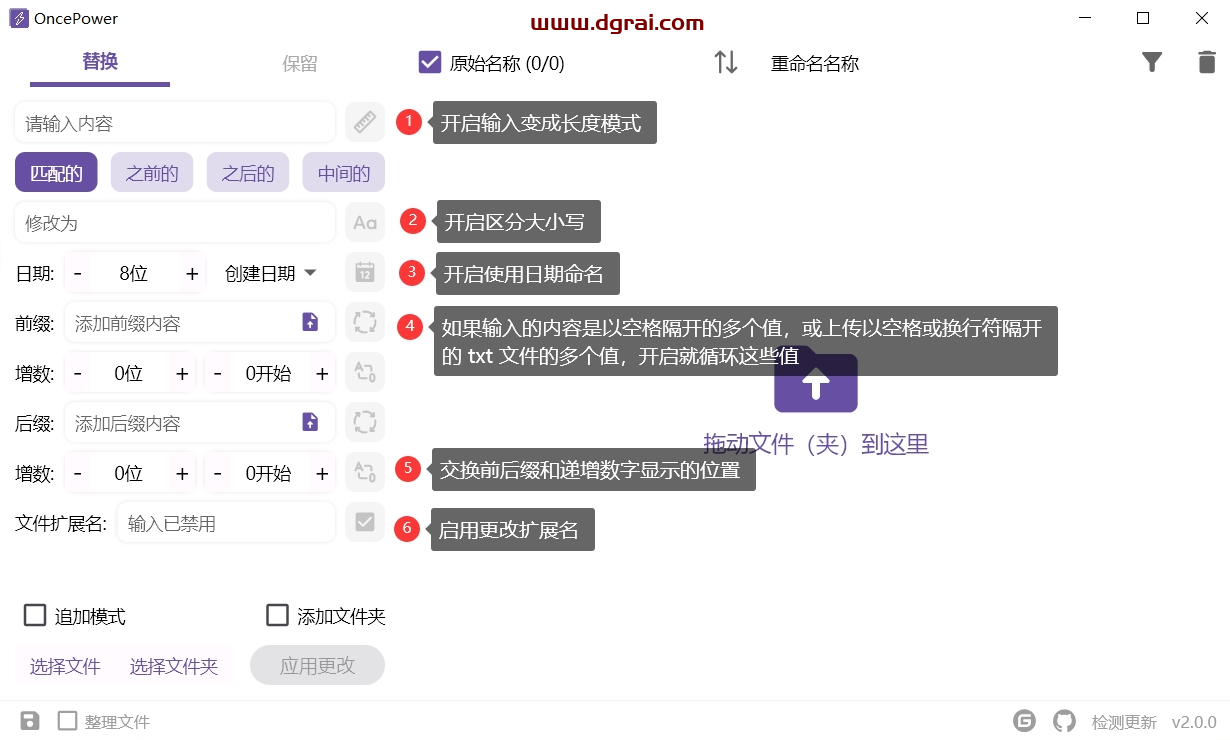
Task: Click the trash delete icon
Action: (1207, 62)
